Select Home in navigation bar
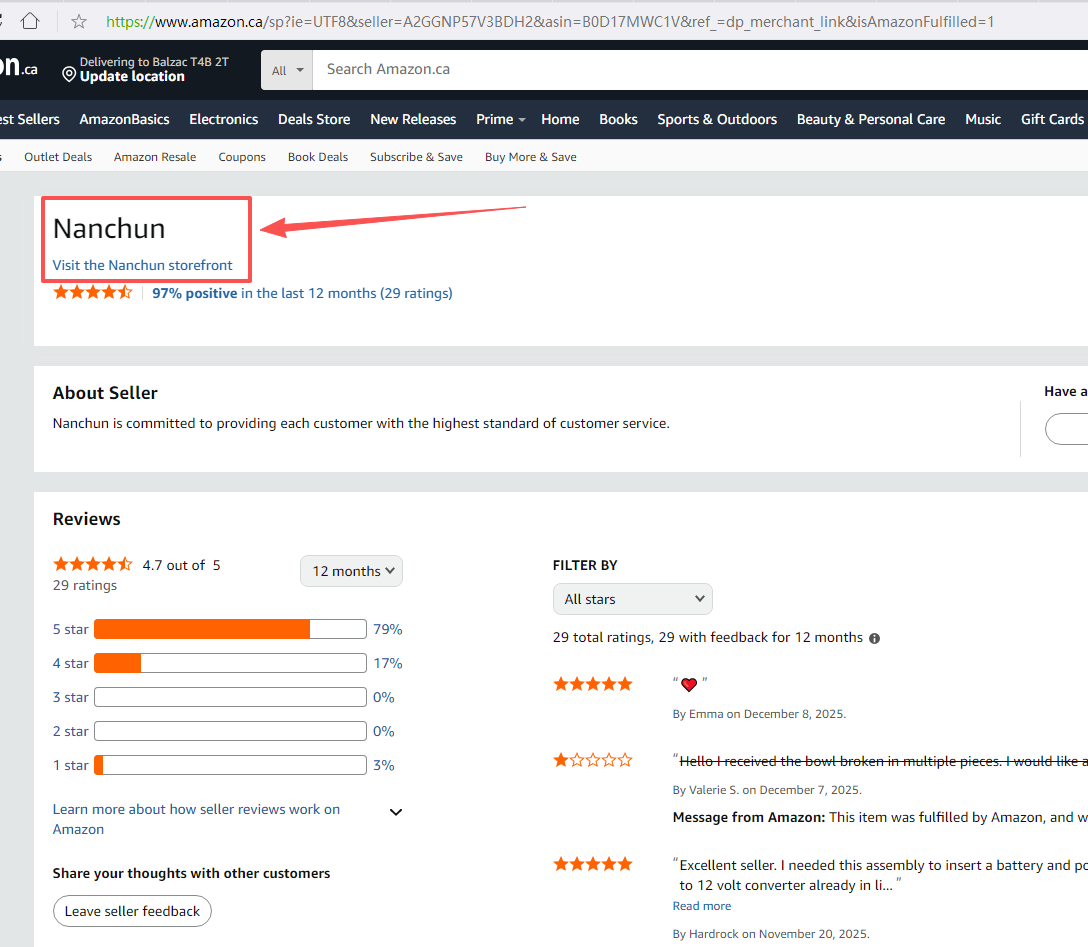 [x=560, y=119]
